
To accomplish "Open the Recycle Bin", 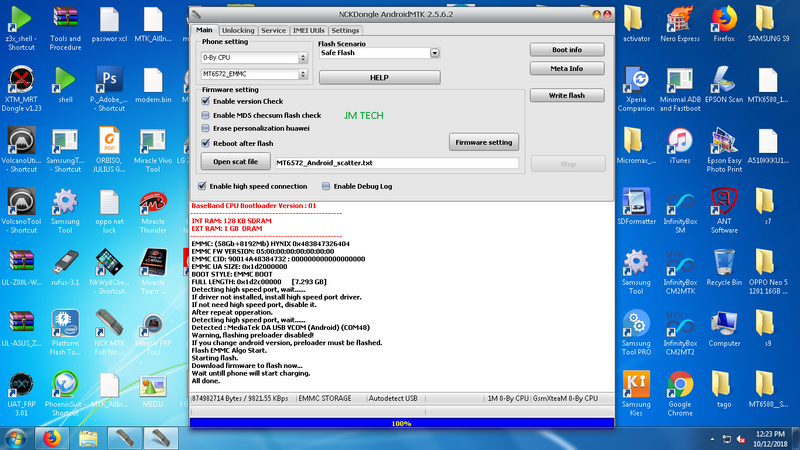I will click(724, 267).
